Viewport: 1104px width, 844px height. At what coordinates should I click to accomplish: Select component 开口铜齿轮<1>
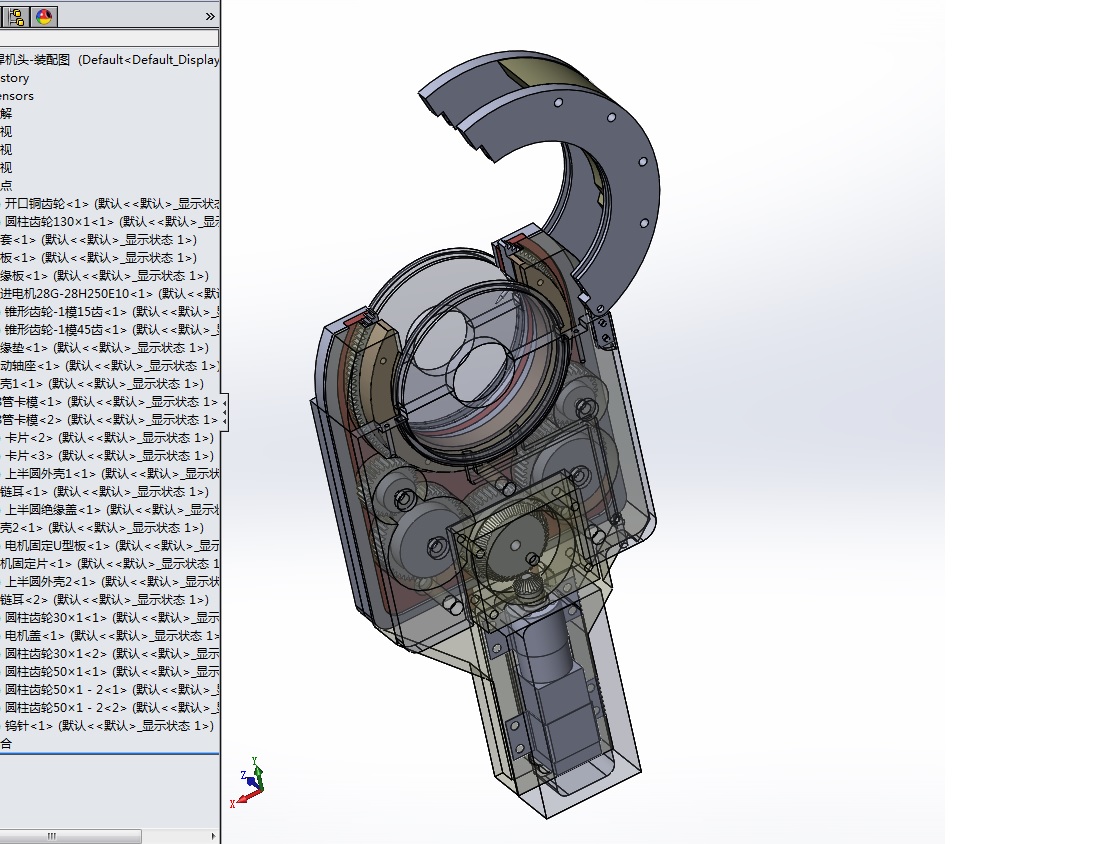point(112,203)
